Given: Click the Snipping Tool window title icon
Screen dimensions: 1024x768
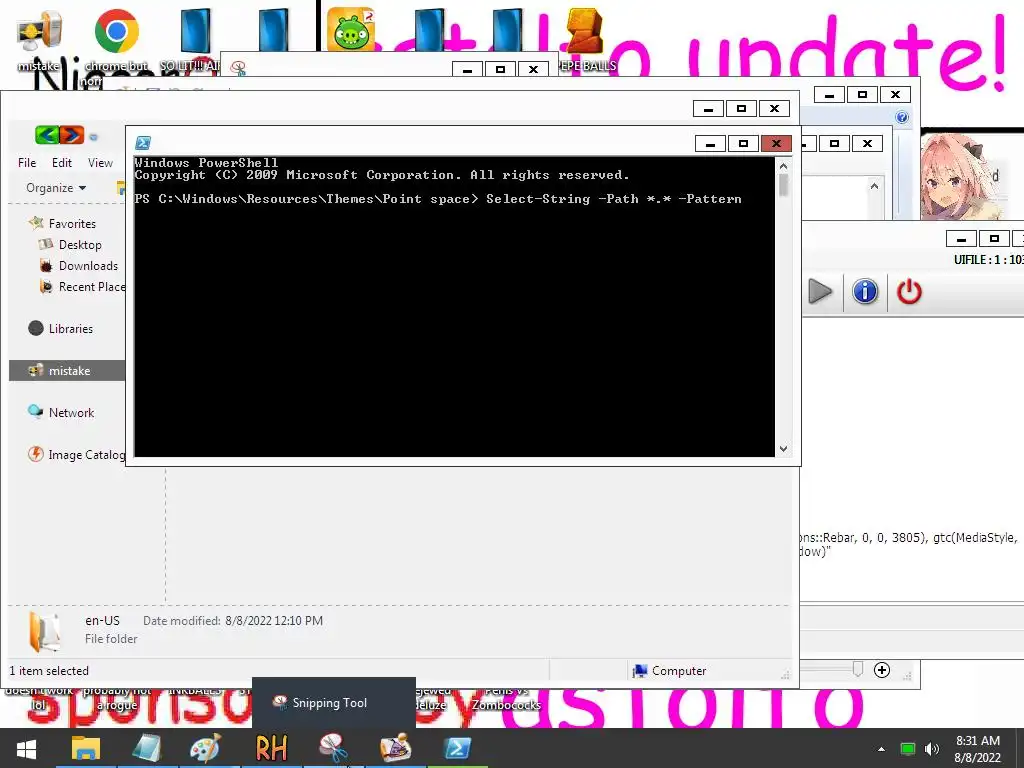Looking at the screenshot, I should point(238,67).
